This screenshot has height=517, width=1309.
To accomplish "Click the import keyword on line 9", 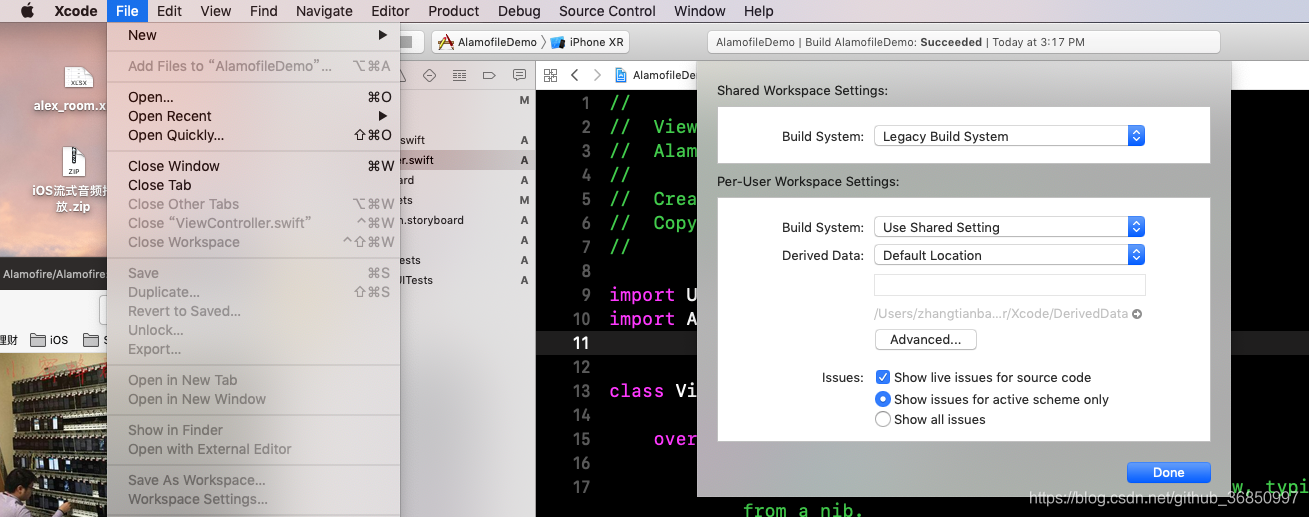I will pos(642,295).
